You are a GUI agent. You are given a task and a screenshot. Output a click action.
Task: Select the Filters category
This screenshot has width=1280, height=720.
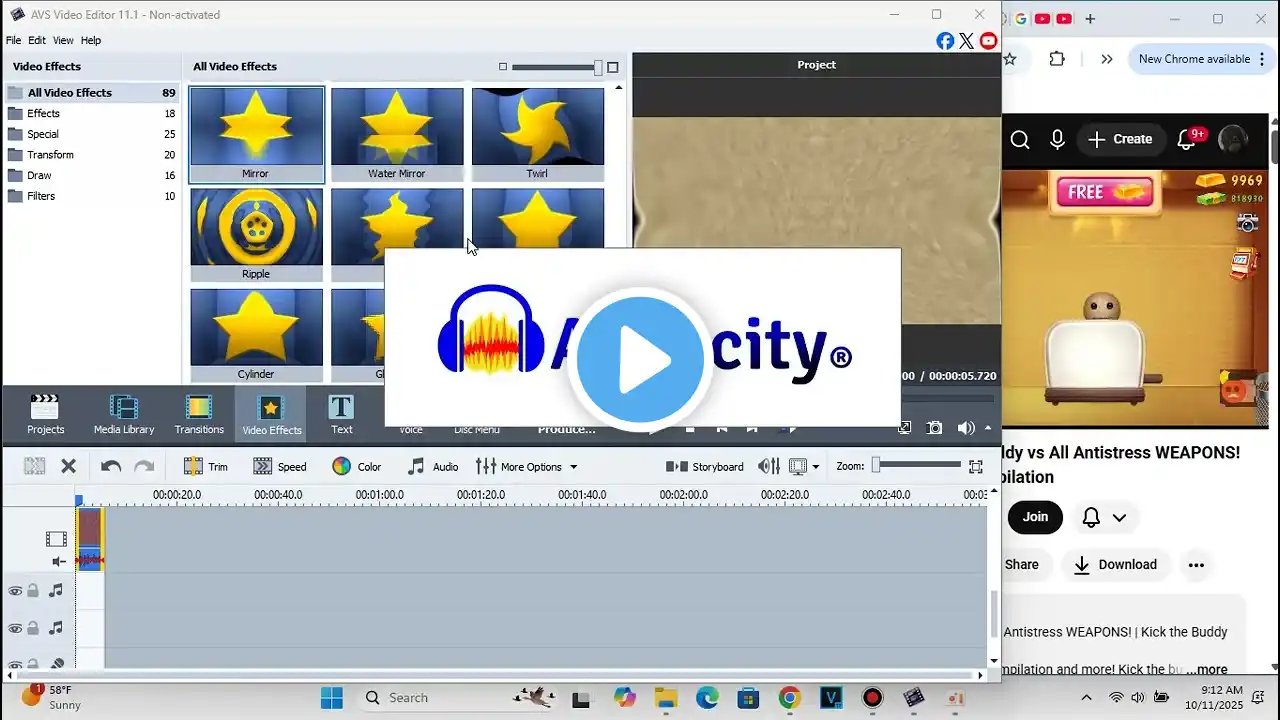pyautogui.click(x=92, y=196)
